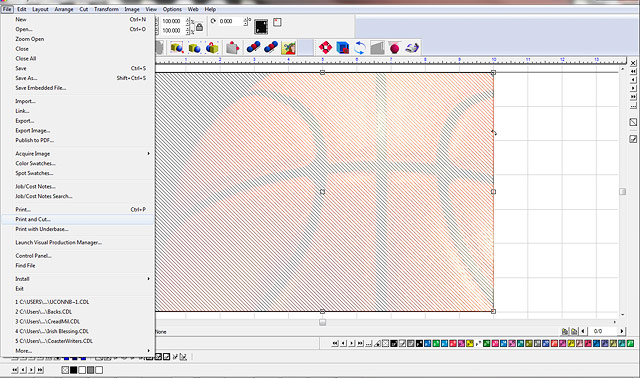
Task: Click the small page icon with red corner
Action: [277, 22]
